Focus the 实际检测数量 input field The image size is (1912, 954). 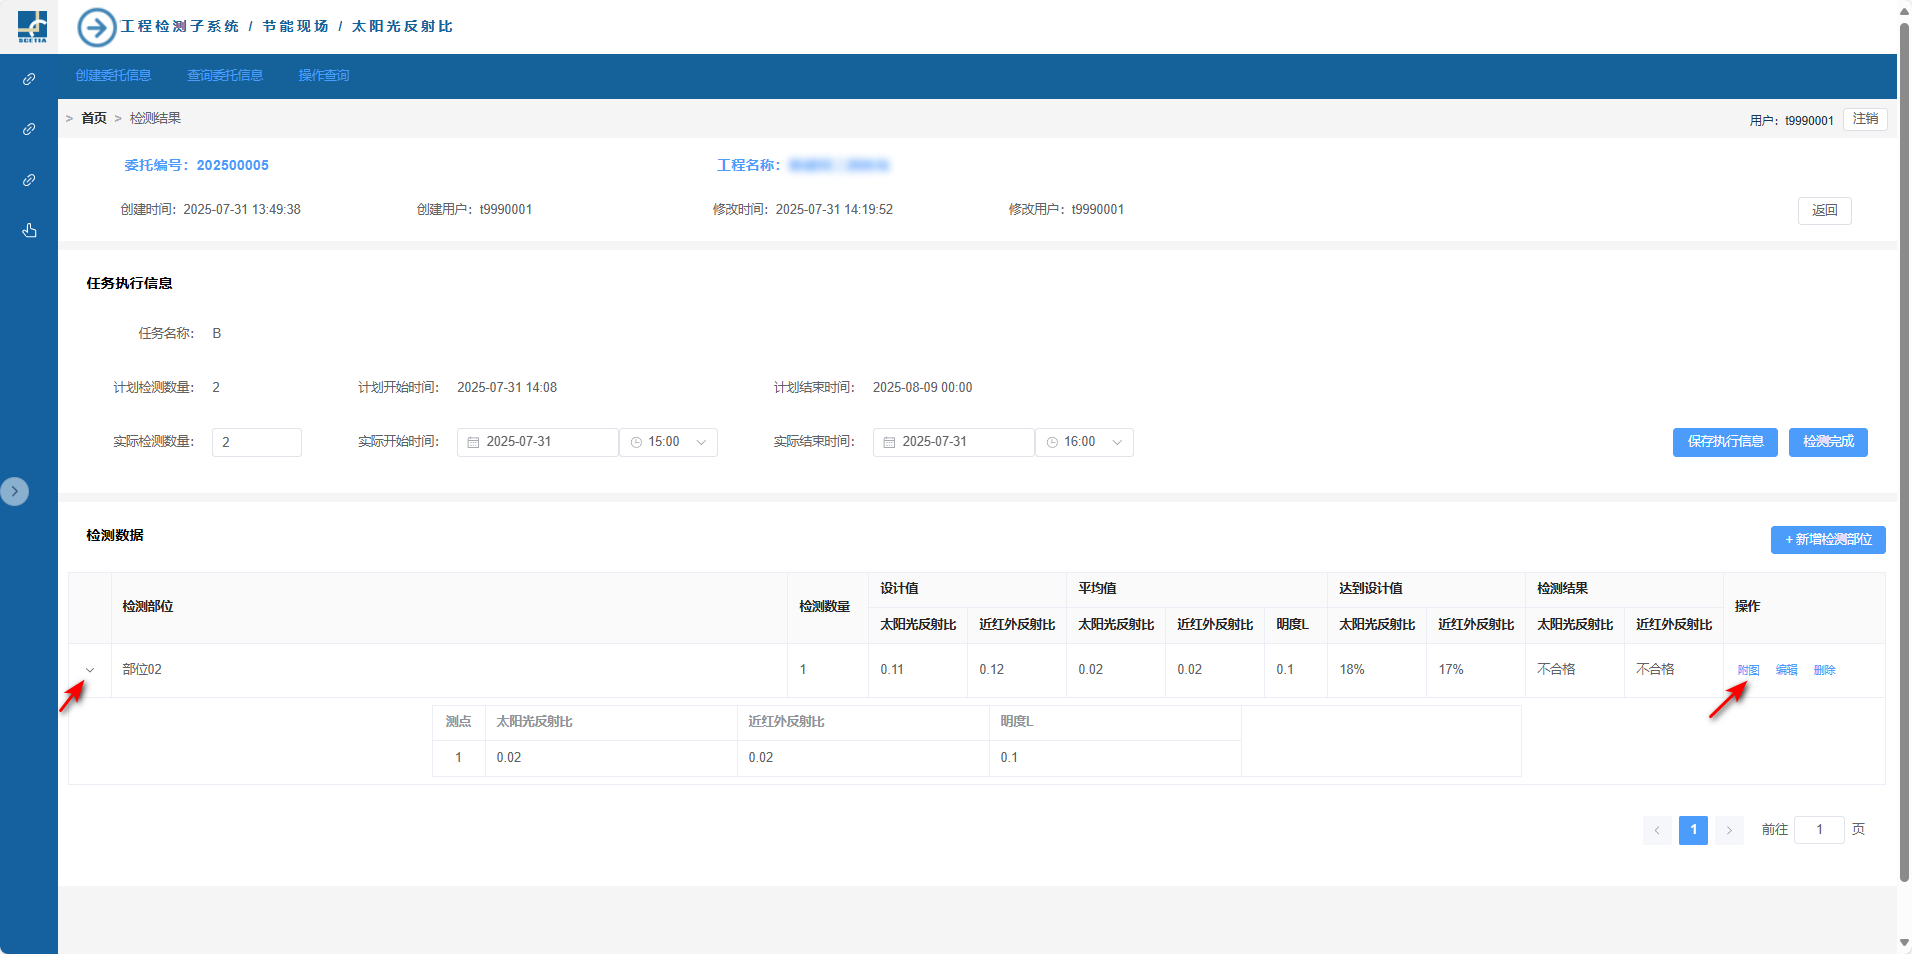(257, 442)
